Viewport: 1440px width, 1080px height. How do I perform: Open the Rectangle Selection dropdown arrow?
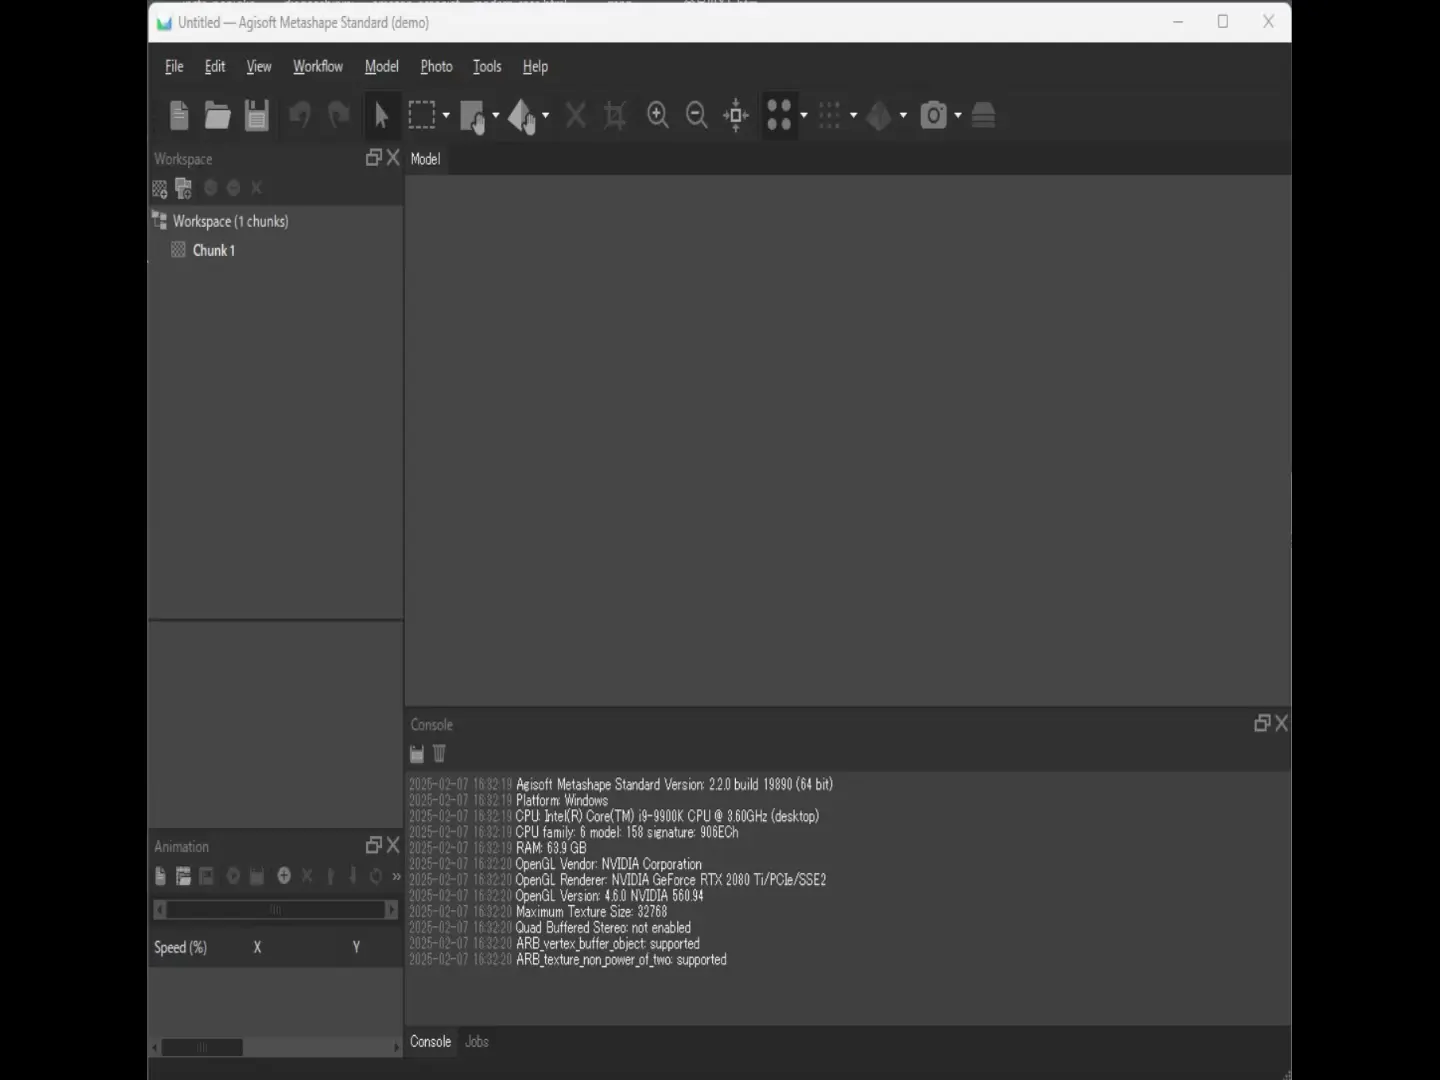click(x=446, y=116)
